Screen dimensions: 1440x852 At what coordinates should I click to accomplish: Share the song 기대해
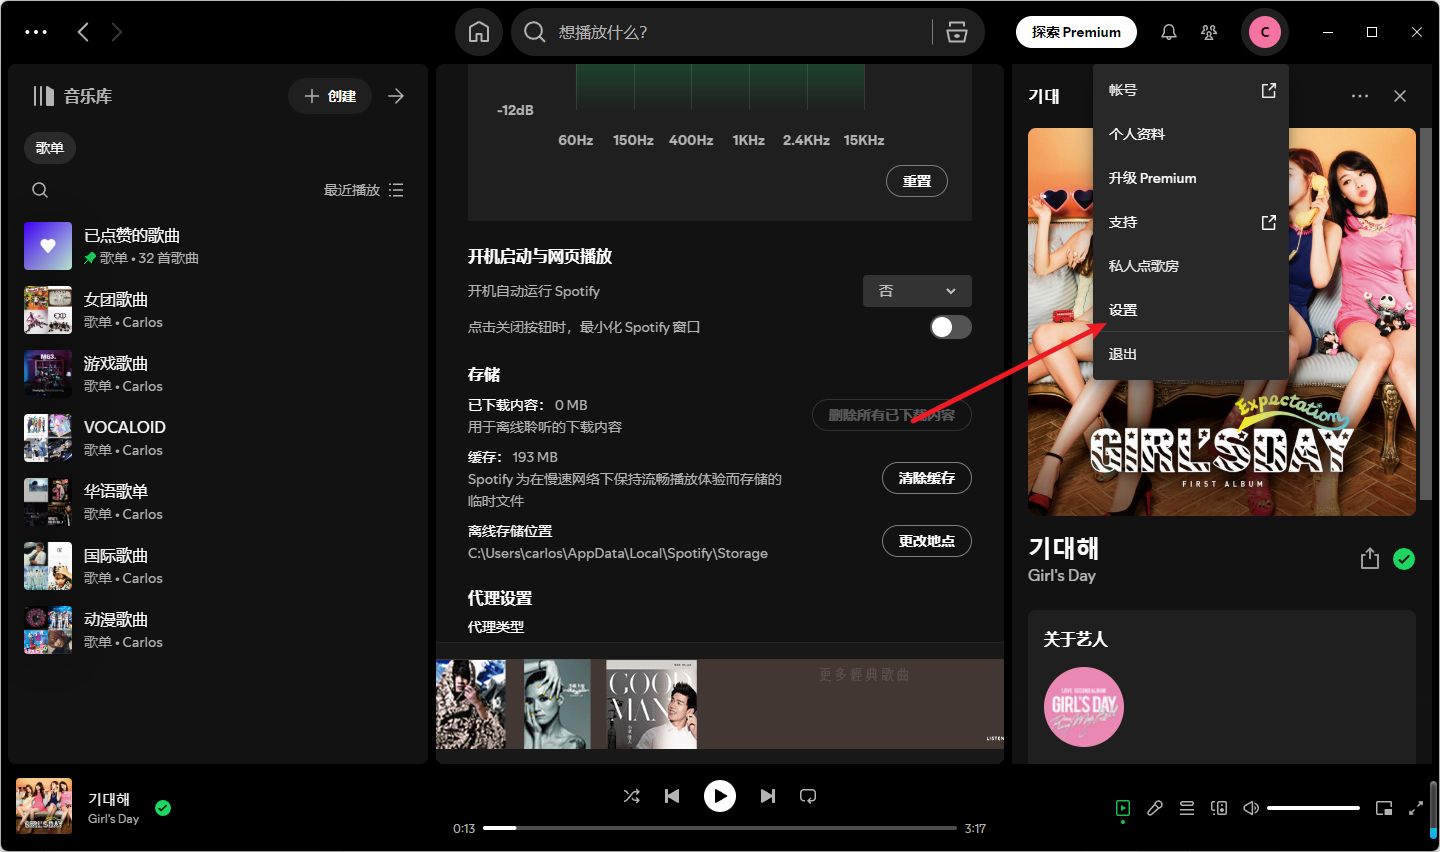coord(1370,559)
